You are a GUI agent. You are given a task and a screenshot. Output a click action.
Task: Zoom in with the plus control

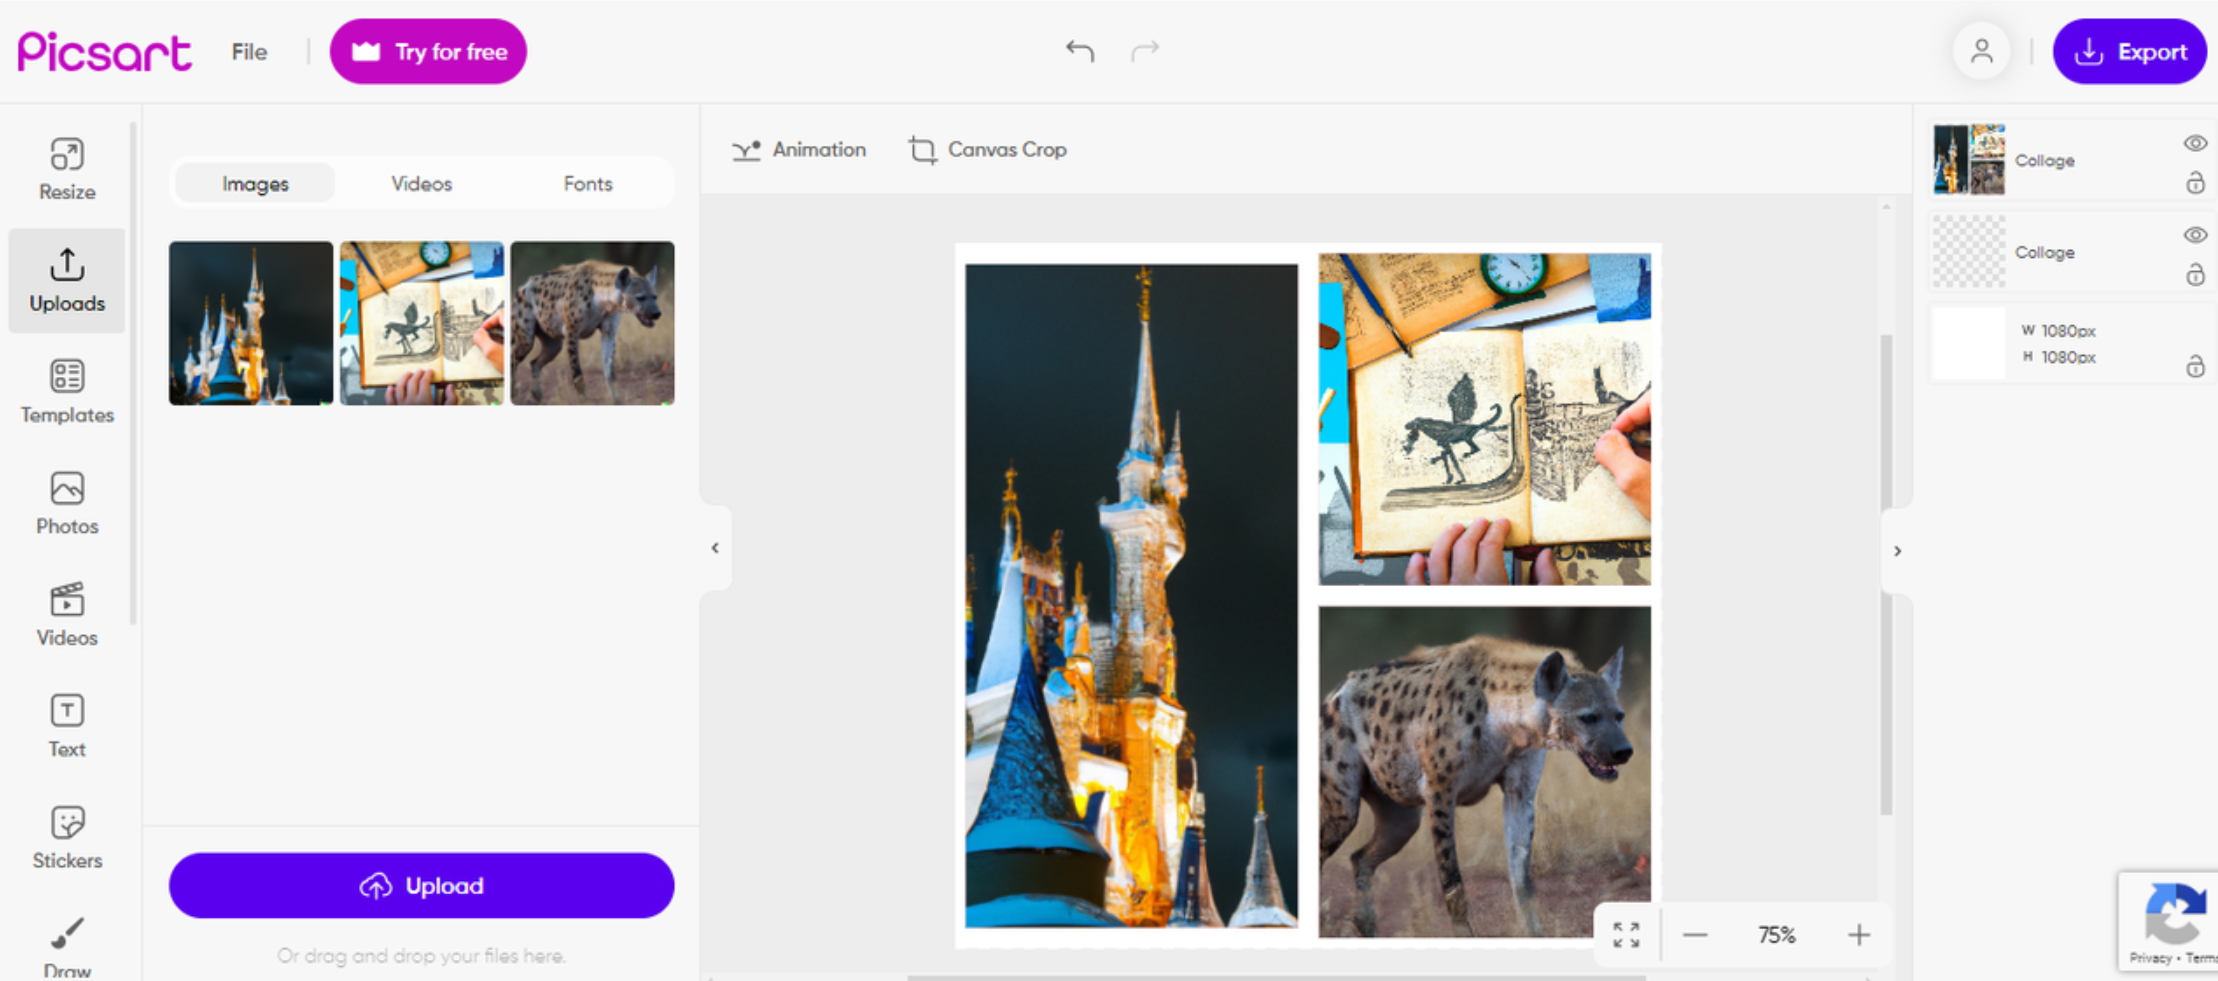1859,934
